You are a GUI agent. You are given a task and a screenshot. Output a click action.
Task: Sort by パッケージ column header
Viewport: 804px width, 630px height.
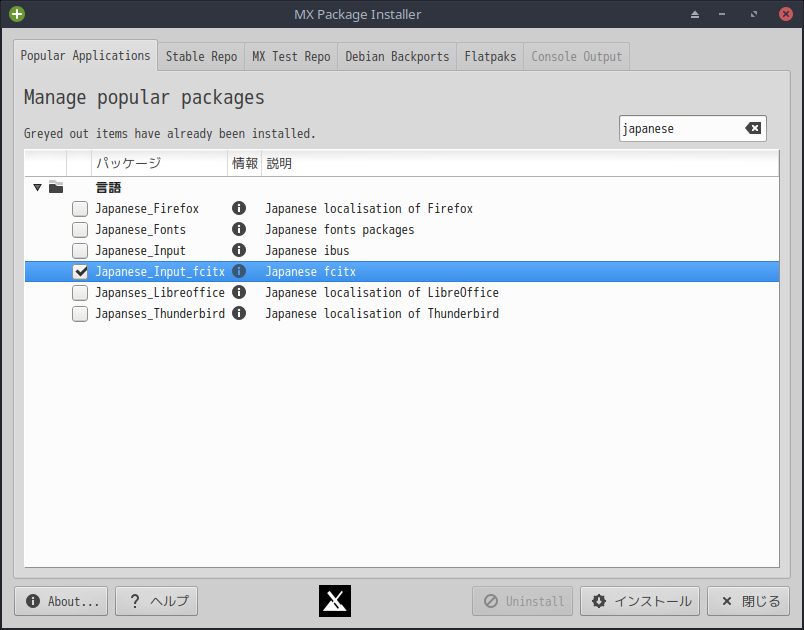click(x=159, y=164)
